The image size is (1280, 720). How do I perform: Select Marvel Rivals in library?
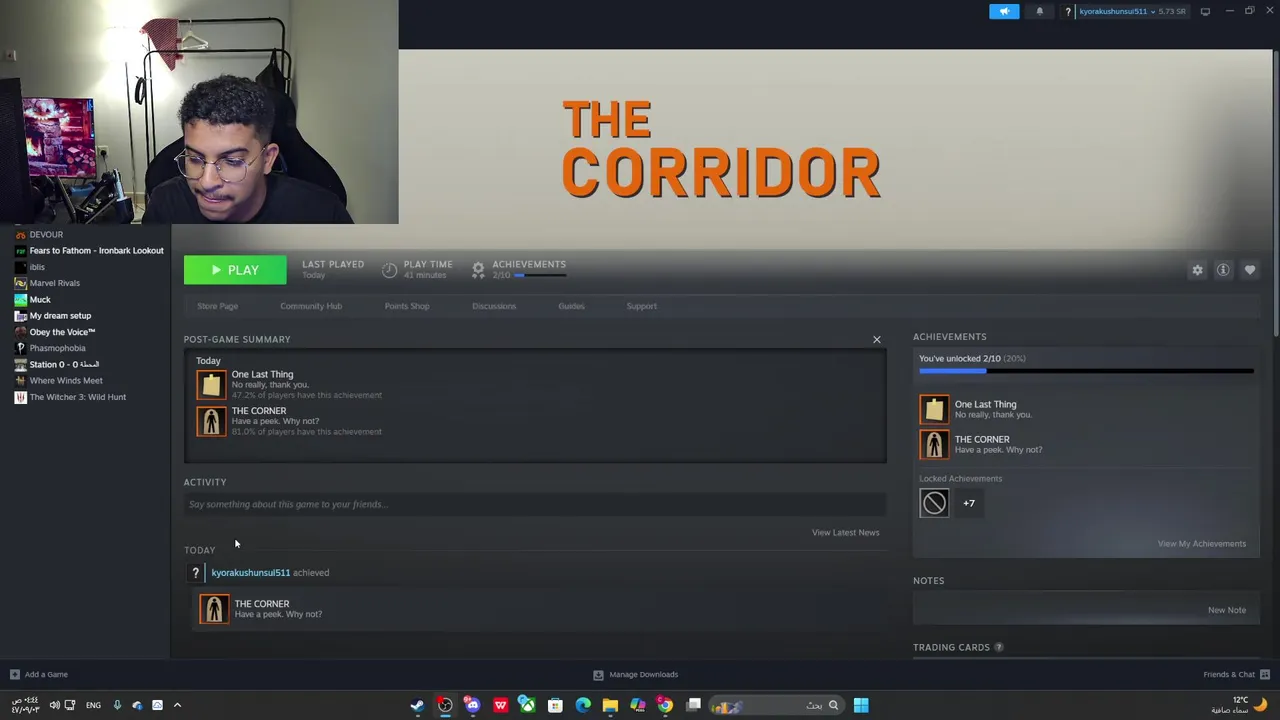tap(55, 283)
